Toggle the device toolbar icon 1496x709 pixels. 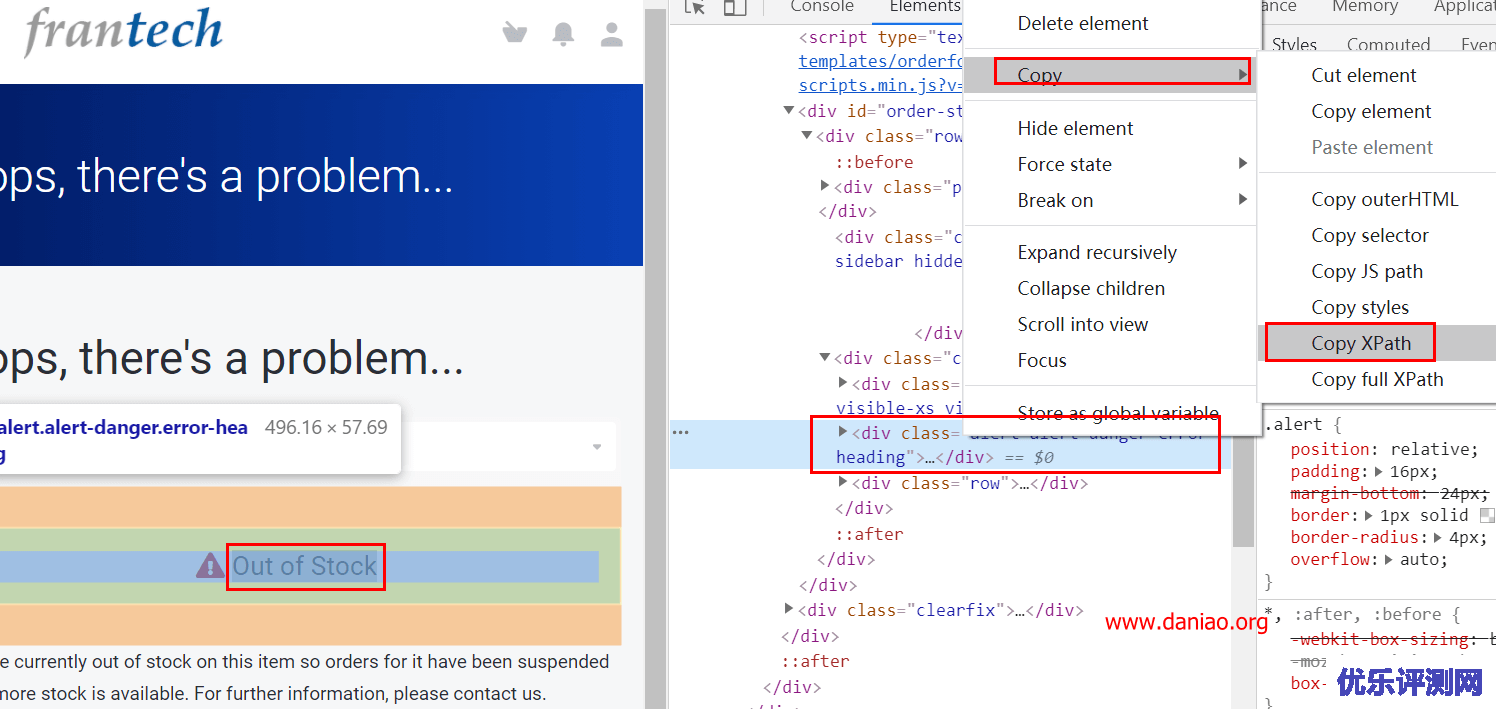pyautogui.click(x=735, y=7)
